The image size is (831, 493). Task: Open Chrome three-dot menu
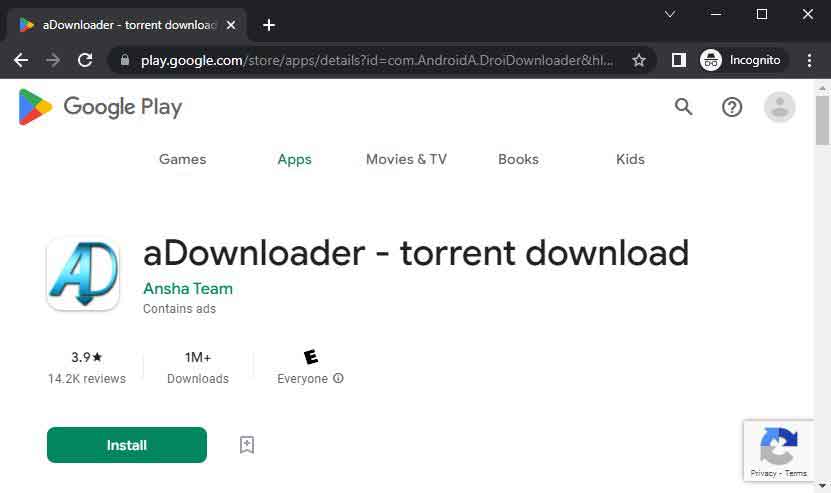coord(809,60)
